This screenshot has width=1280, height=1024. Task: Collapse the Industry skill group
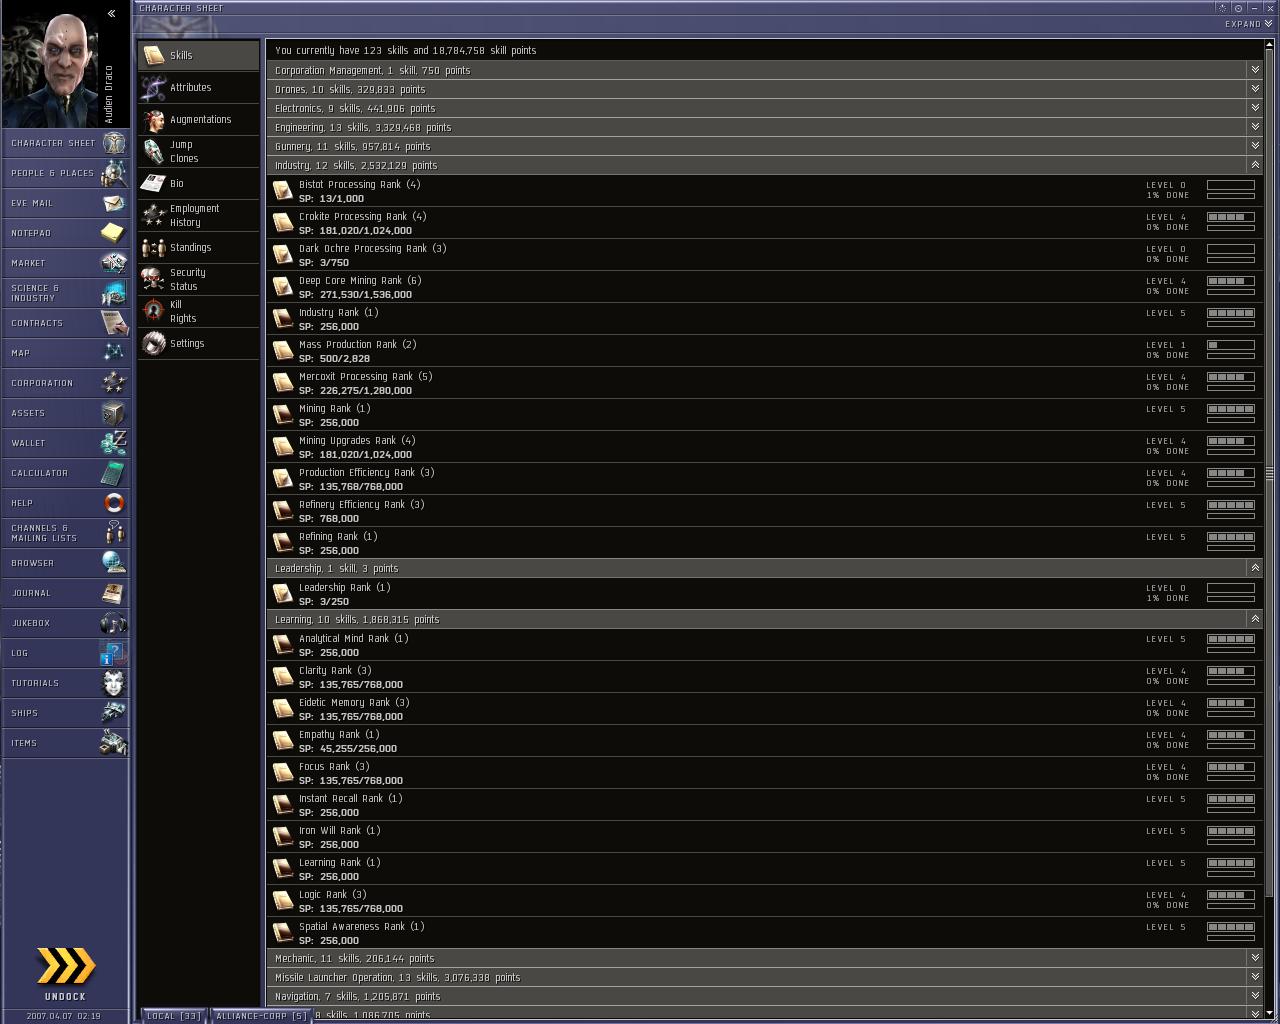[x=1255, y=165]
